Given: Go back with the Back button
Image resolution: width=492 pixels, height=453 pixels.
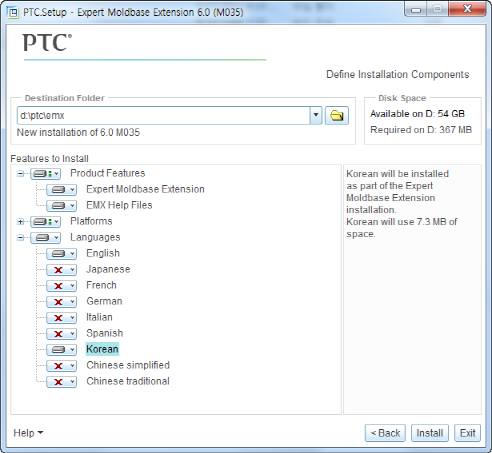Looking at the screenshot, I should coord(385,433).
